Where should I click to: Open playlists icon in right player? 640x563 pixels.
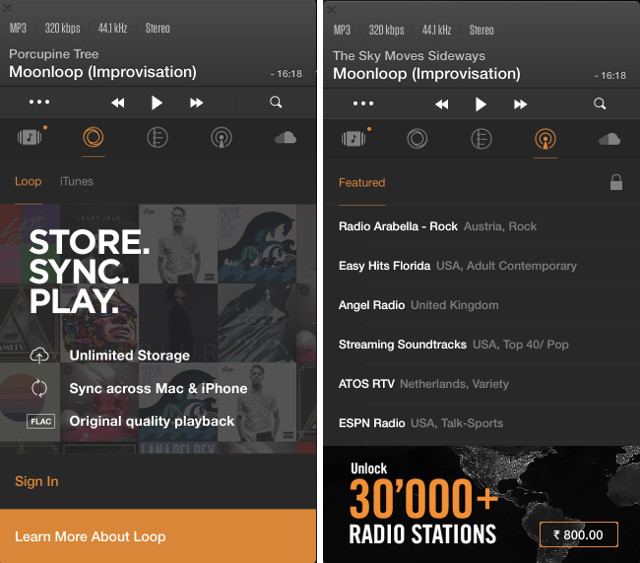[481, 139]
